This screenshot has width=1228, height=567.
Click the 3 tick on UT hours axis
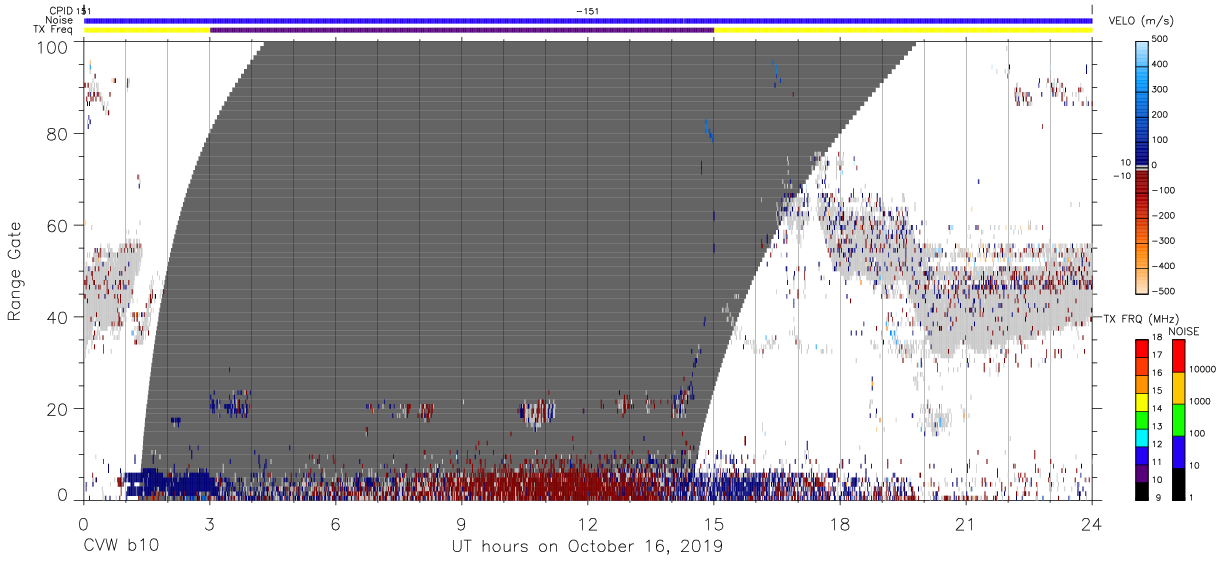click(x=209, y=523)
